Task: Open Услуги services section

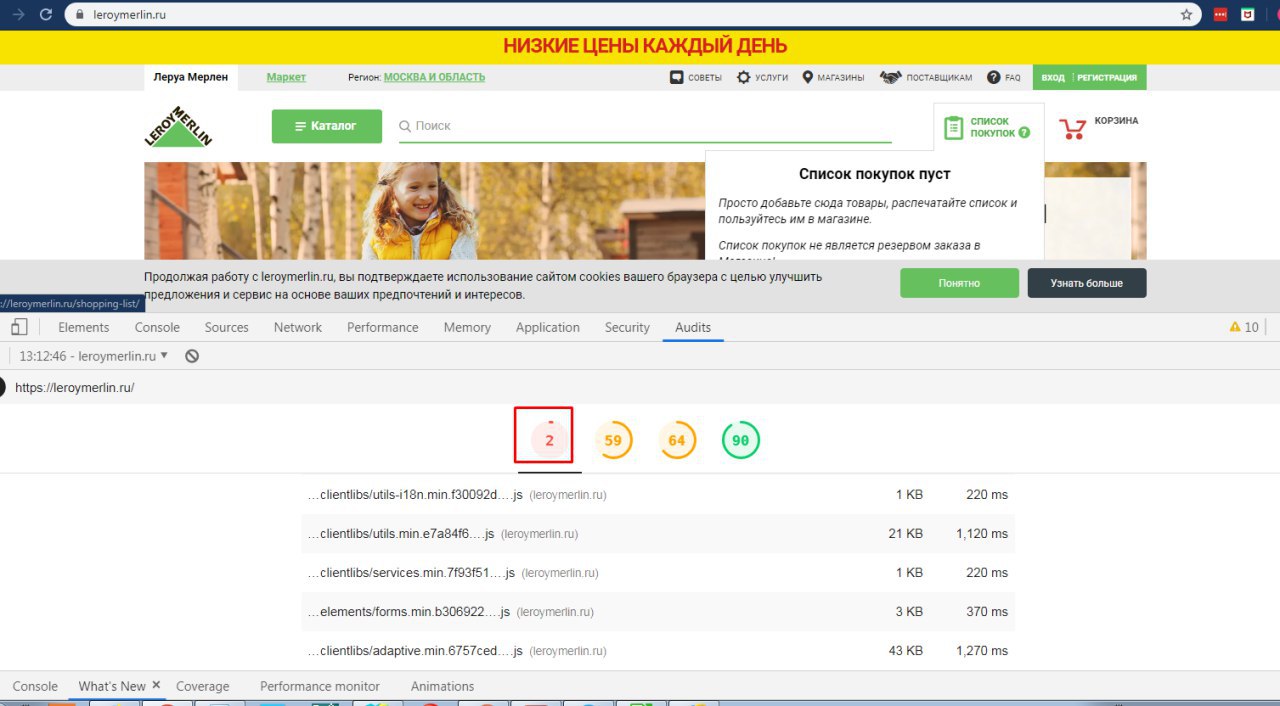Action: click(x=762, y=77)
